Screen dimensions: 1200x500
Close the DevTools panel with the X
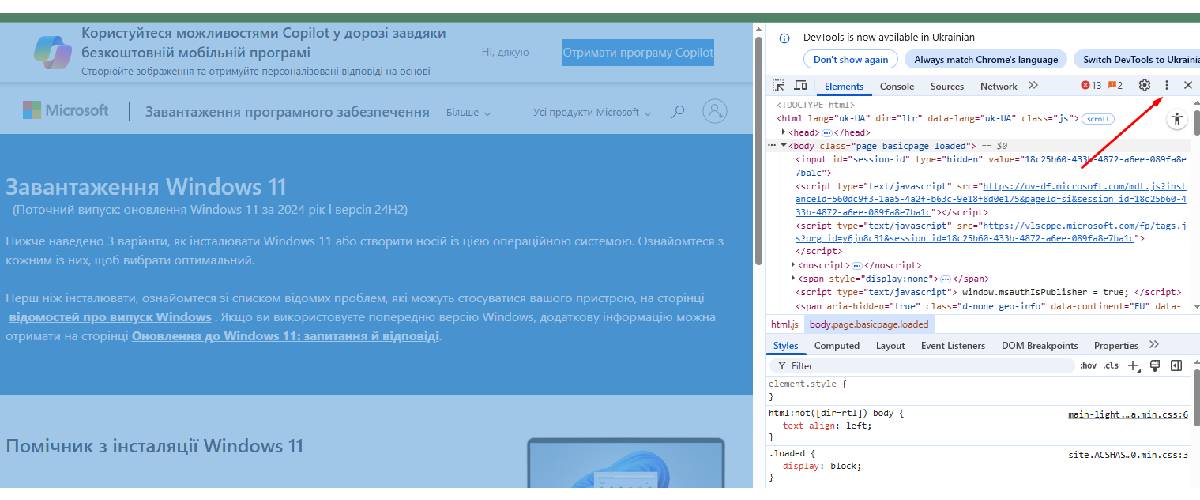pos(1187,86)
